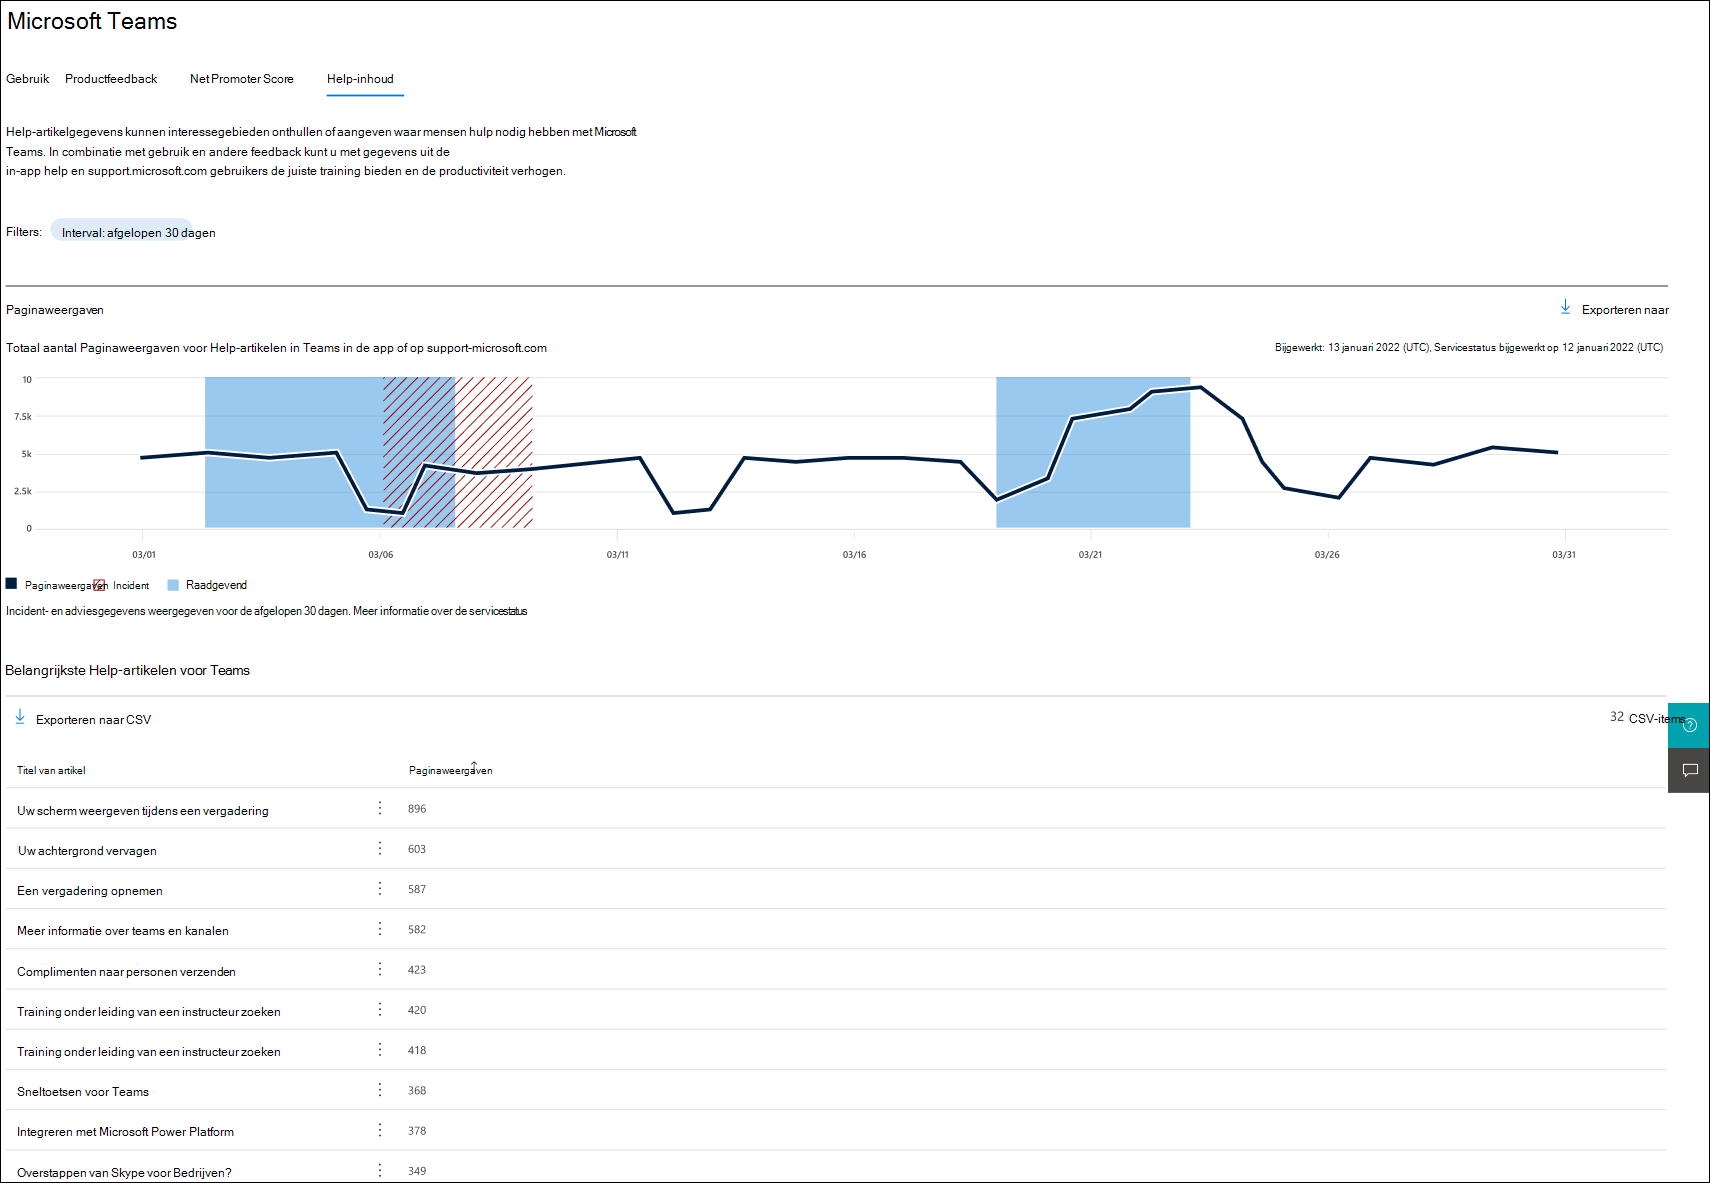The width and height of the screenshot is (1710, 1183).
Task: Open options for Sneltoetsen voor Teams
Action: [x=380, y=1090]
